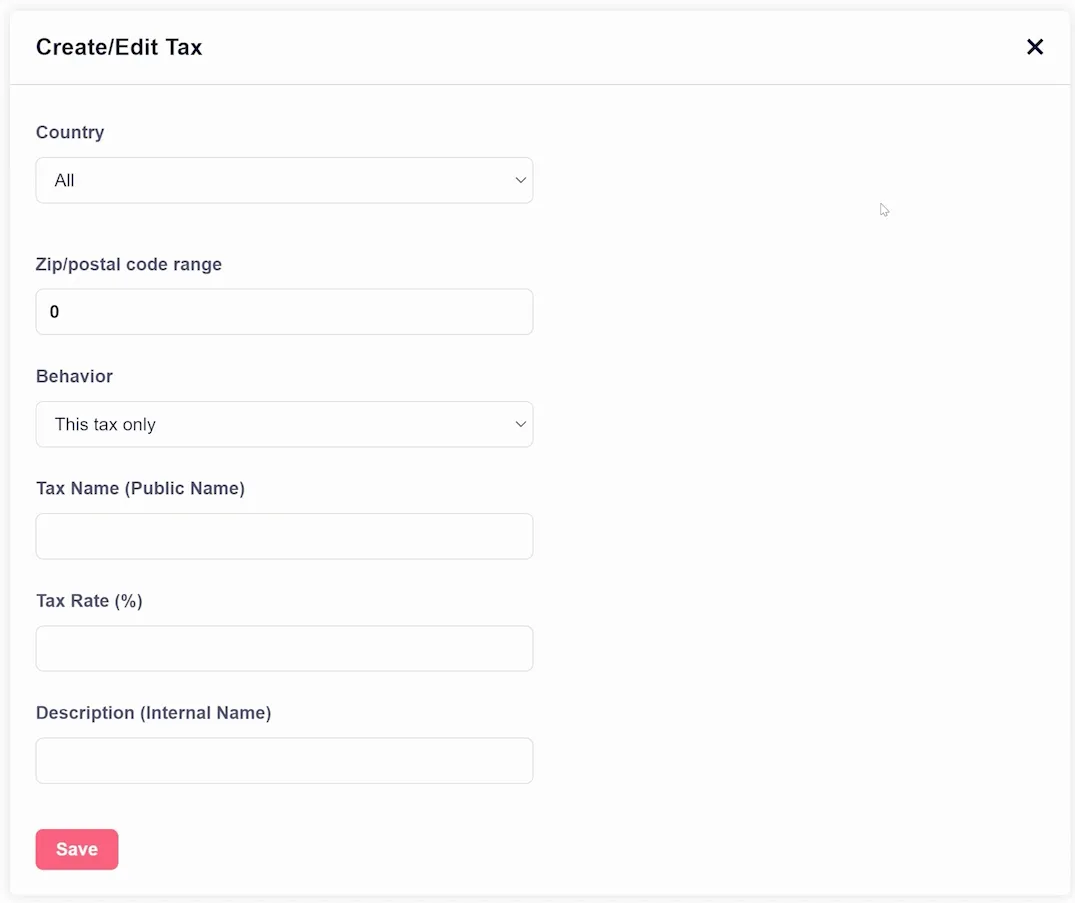Screen dimensions: 1075x903
Task: Click the Country dropdown chevron arrow
Action: [x=520, y=180]
